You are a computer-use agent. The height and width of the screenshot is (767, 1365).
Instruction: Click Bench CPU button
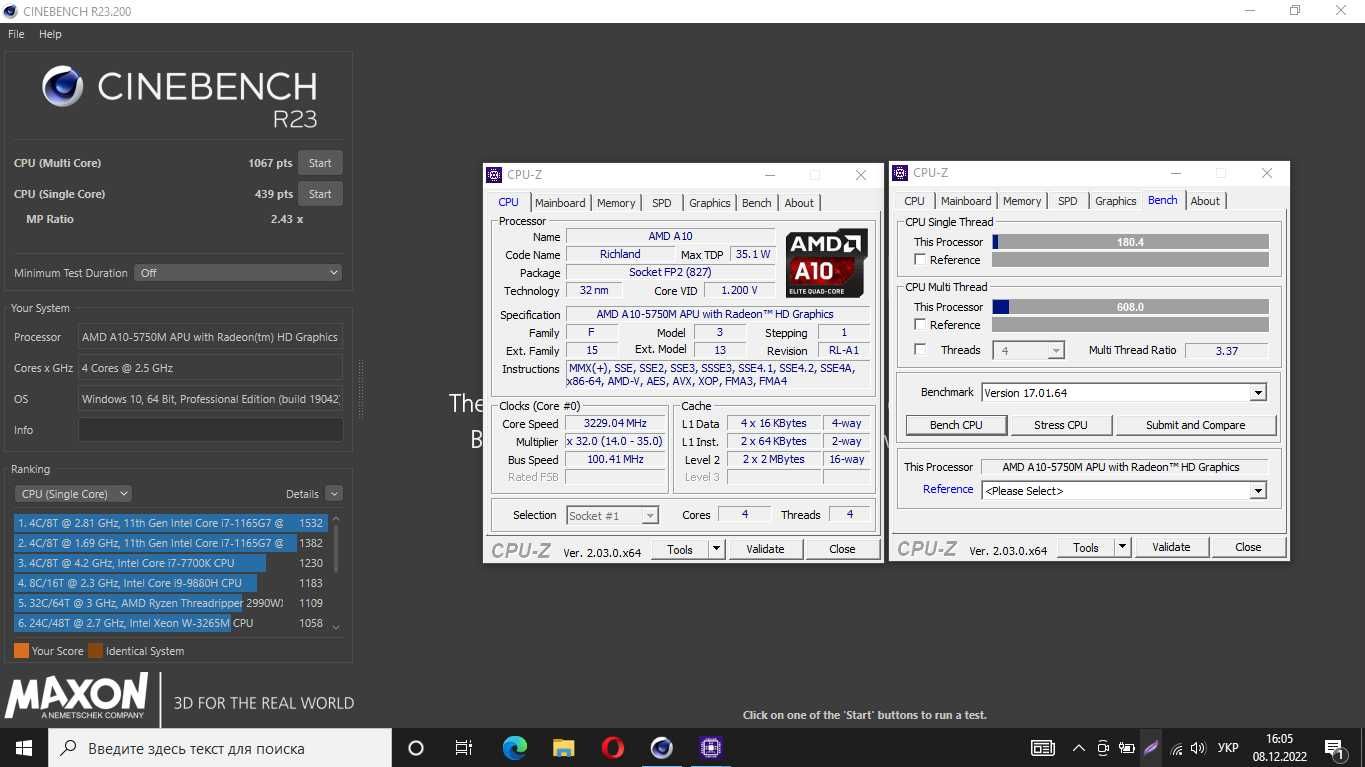tap(956, 425)
